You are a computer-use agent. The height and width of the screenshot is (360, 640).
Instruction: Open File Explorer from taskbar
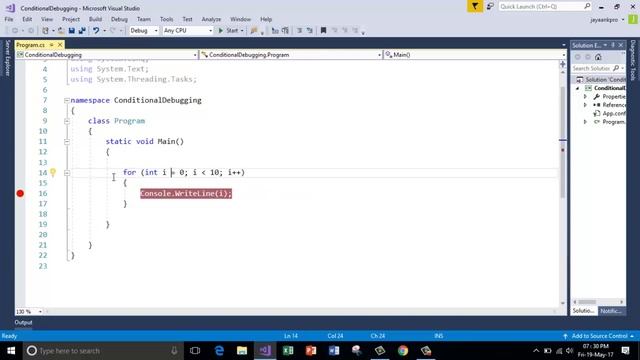pos(242,351)
